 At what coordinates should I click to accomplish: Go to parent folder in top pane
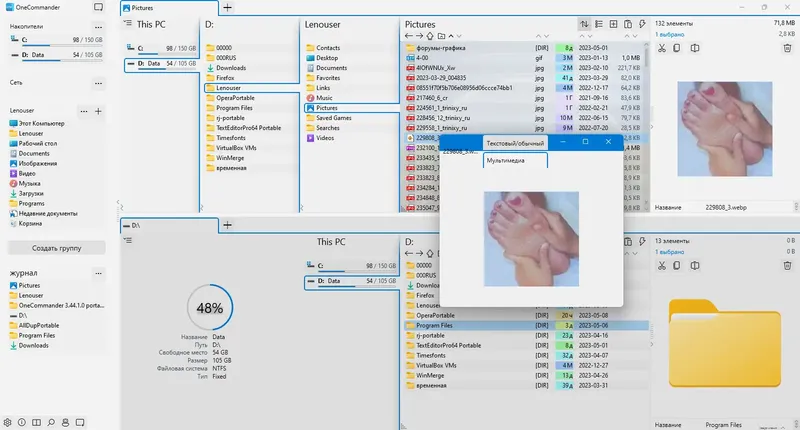coord(430,36)
